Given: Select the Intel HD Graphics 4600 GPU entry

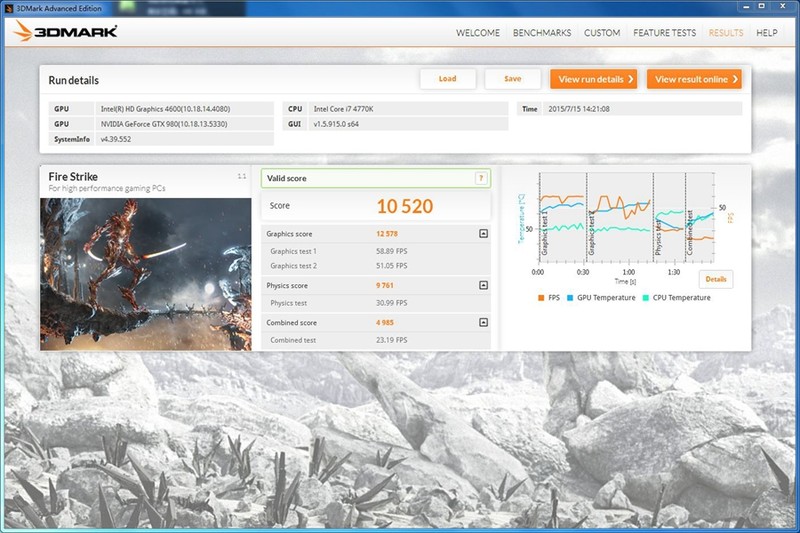Looking at the screenshot, I should (x=165, y=109).
